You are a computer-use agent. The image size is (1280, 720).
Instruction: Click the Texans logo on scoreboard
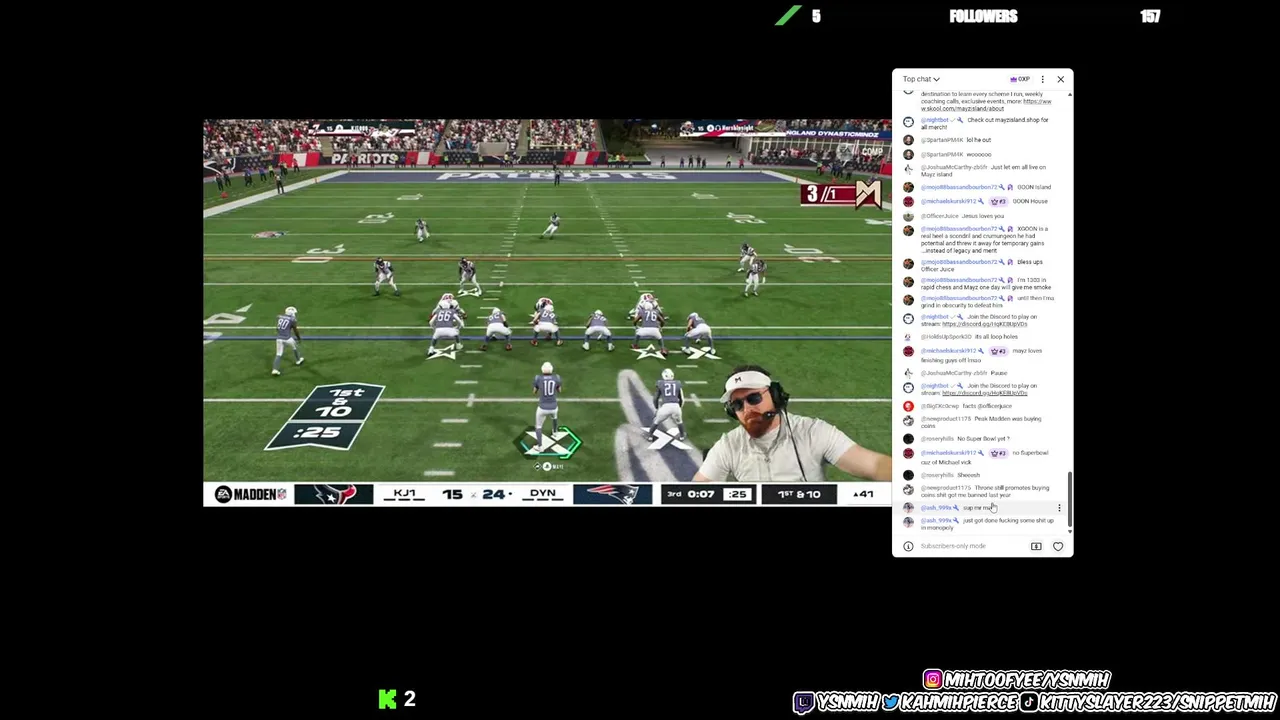click(x=333, y=494)
